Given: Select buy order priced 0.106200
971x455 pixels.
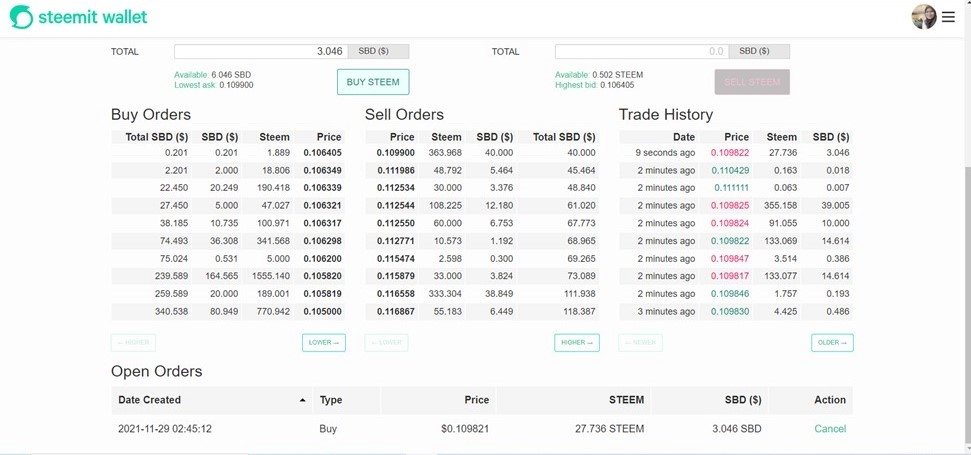Looking at the screenshot, I should point(228,259).
